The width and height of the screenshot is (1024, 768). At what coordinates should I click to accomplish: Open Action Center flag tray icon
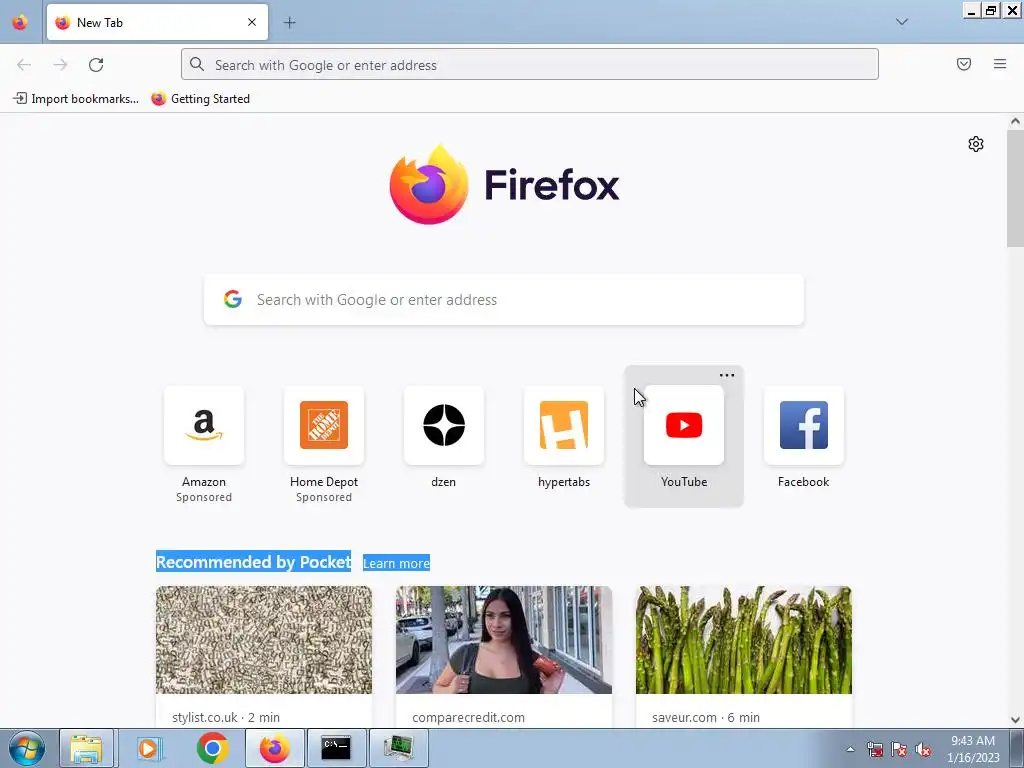click(x=899, y=749)
